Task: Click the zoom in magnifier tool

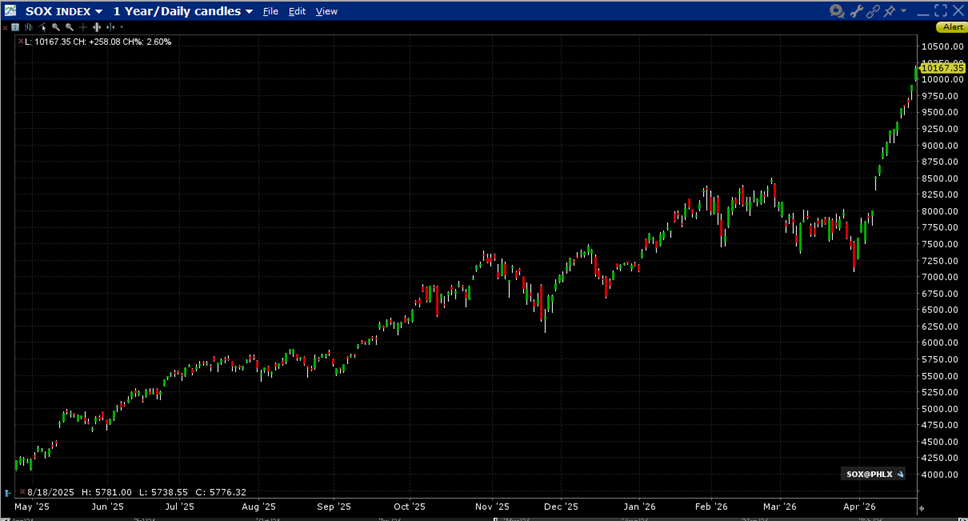Action: (x=56, y=27)
